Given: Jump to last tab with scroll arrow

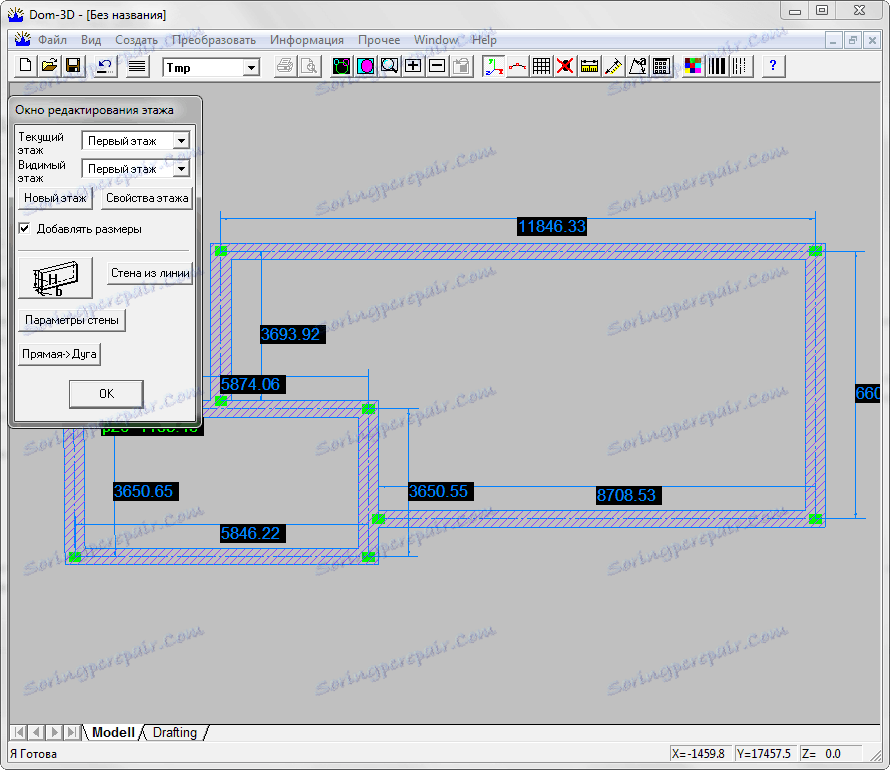Looking at the screenshot, I should coord(72,732).
